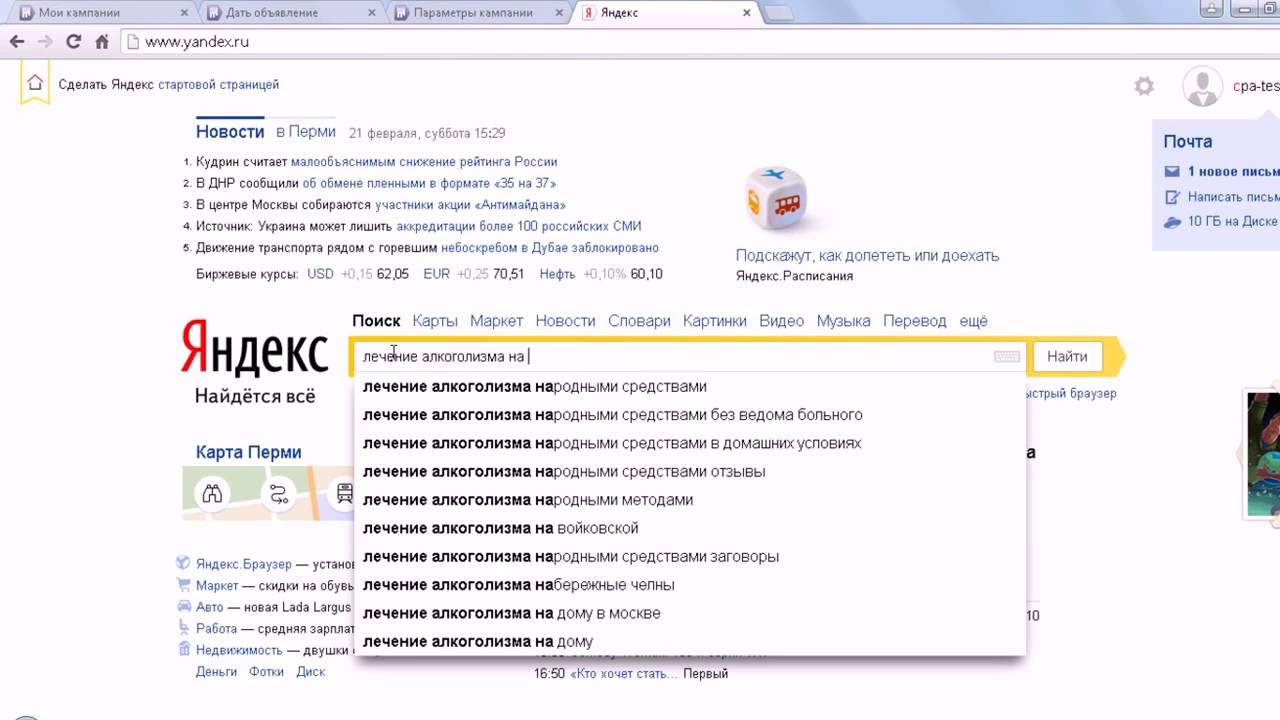Open Подскажут, как долететь или доехать link
Viewport: 1280px width, 720px height.
[867, 256]
